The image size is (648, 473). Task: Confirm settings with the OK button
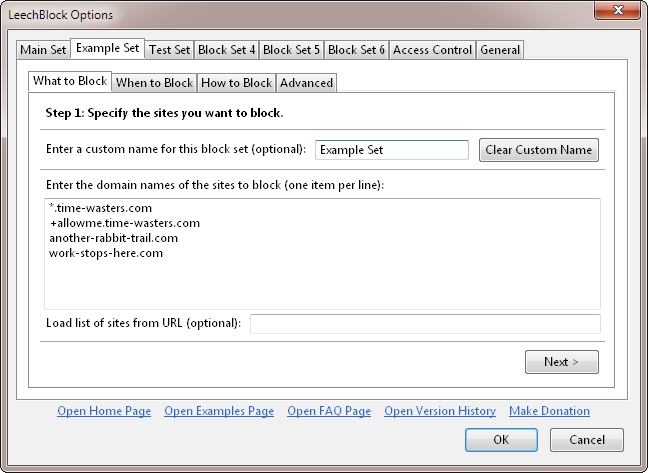tap(501, 440)
